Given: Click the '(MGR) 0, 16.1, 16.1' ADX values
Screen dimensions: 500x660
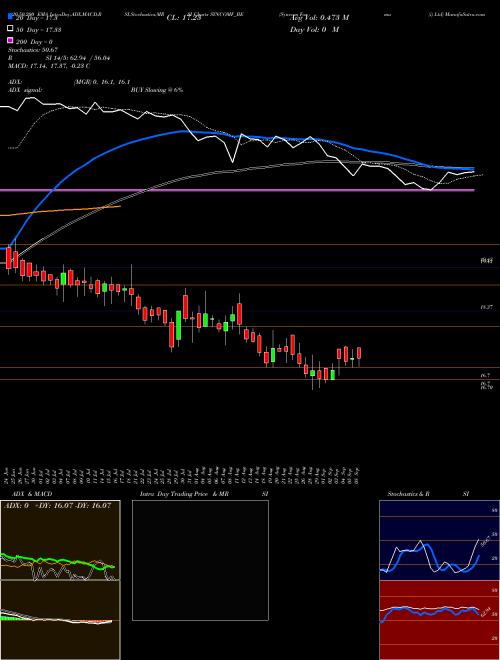Looking at the screenshot, I should (x=102, y=82).
